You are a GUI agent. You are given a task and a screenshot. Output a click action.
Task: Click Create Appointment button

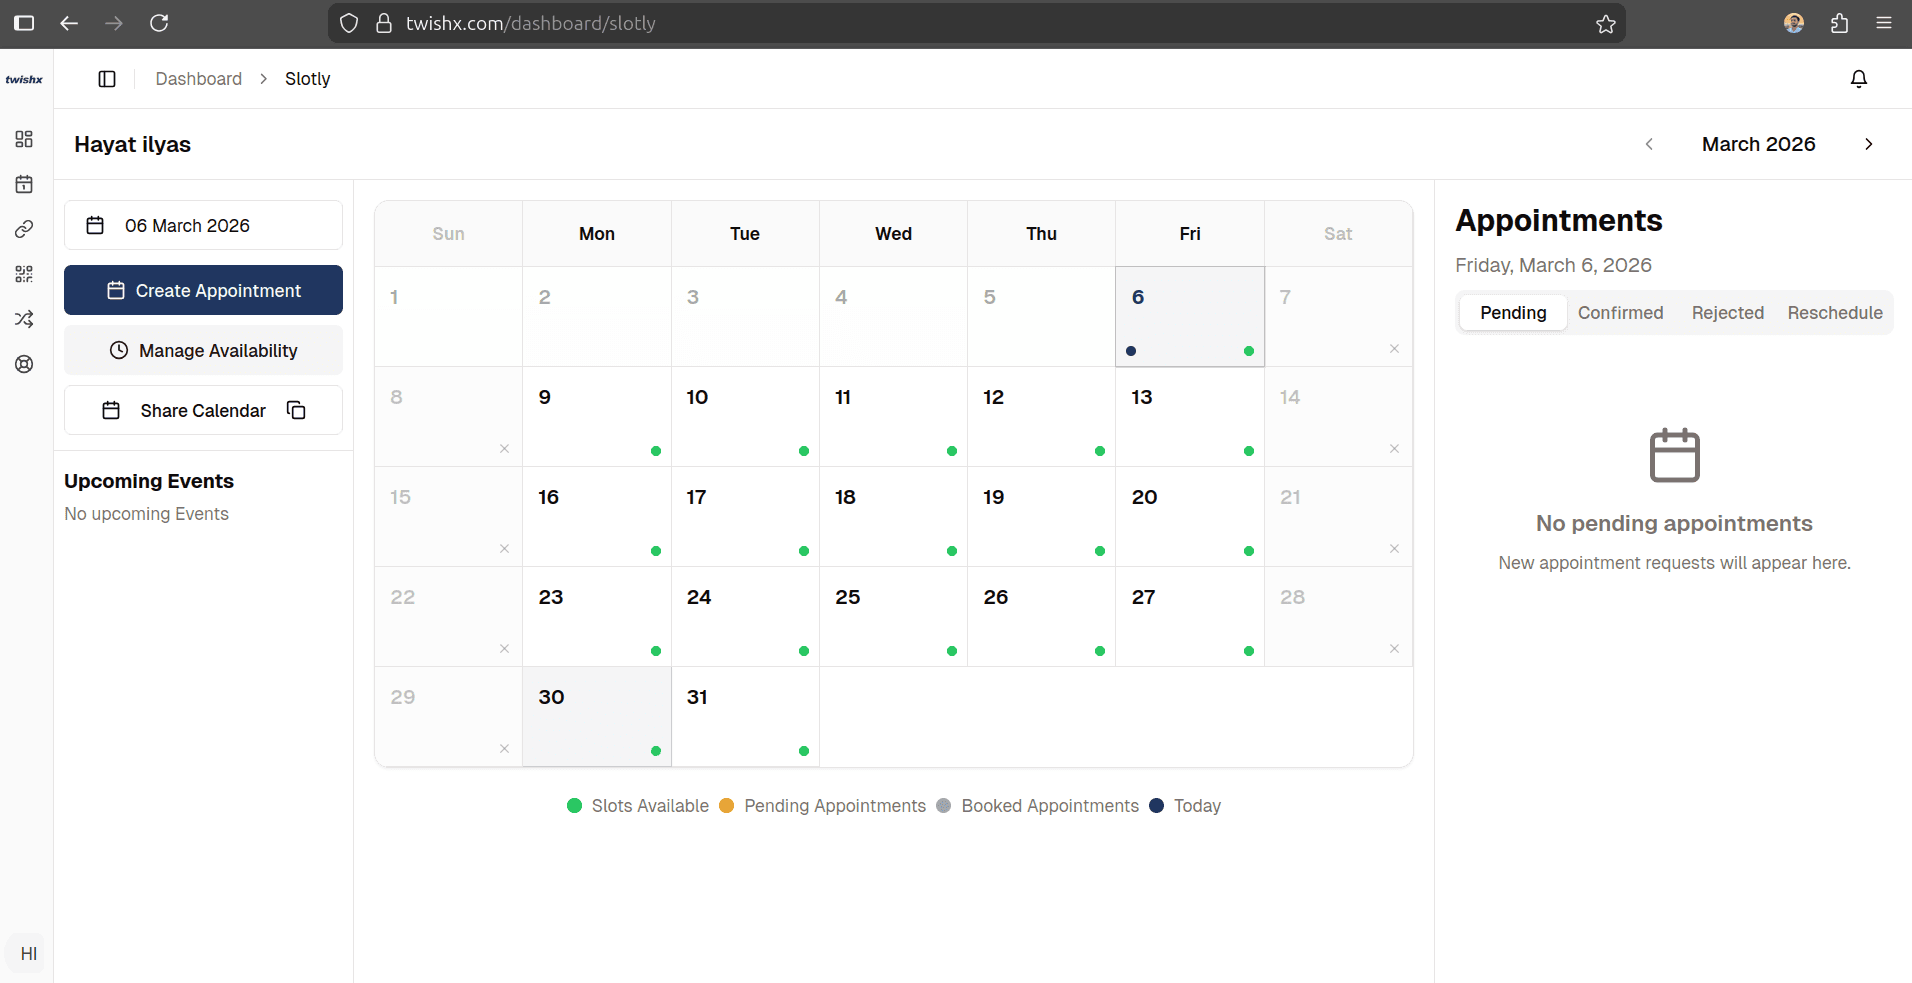click(203, 290)
